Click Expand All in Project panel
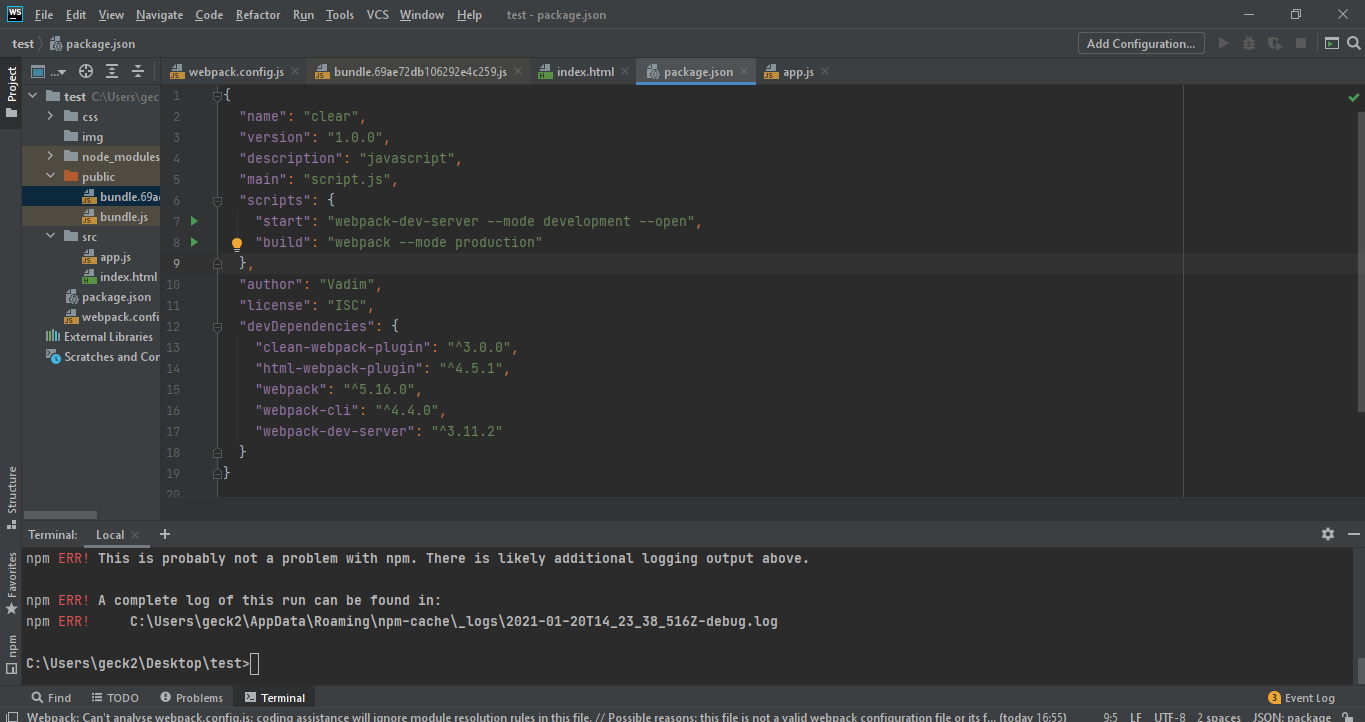The image size is (1365, 722). pos(112,71)
